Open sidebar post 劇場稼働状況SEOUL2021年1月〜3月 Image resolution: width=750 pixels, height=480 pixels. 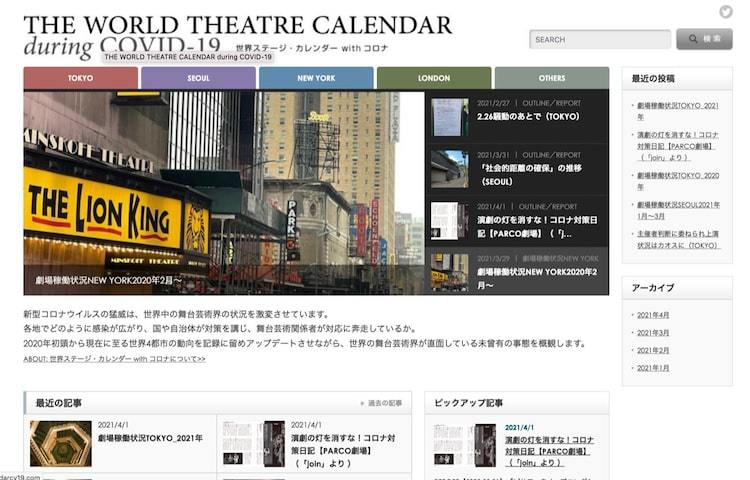point(678,210)
